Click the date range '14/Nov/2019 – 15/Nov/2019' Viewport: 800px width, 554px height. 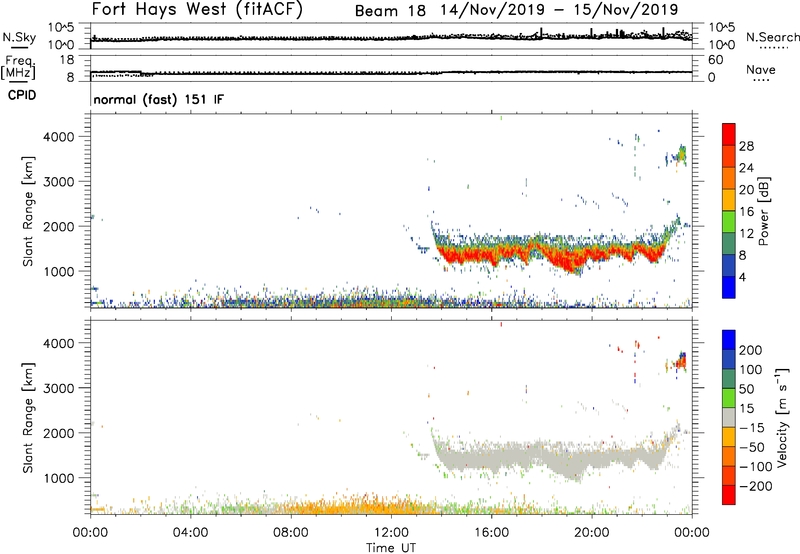pos(560,10)
